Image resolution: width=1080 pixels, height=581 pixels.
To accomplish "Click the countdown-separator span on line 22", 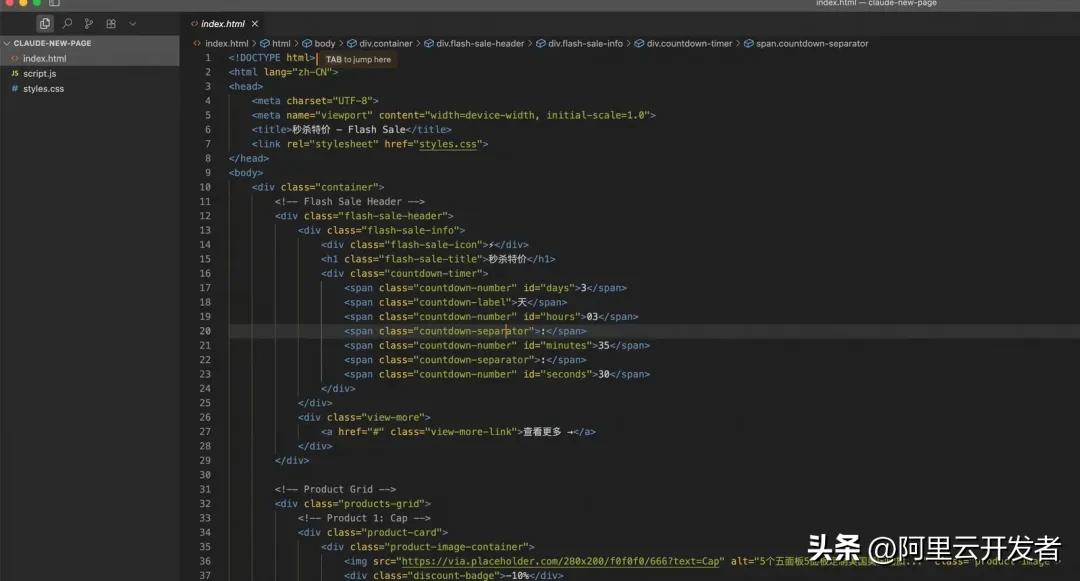I will point(465,360).
